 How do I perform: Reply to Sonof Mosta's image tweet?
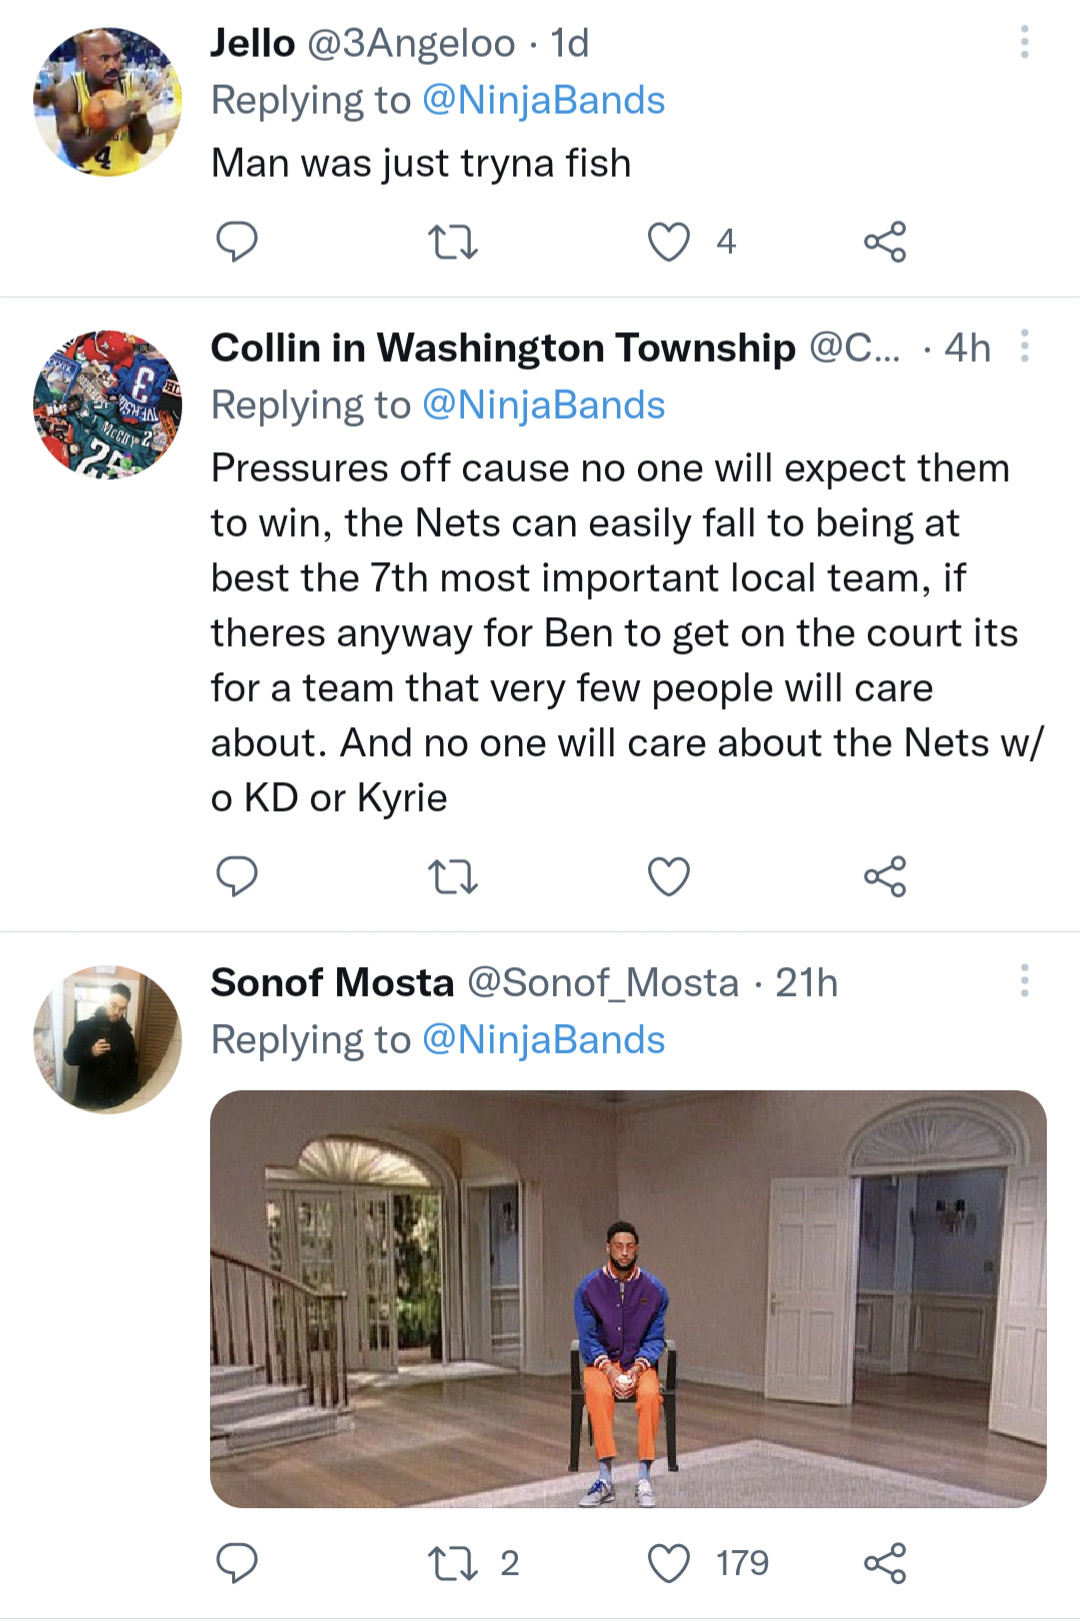click(237, 1563)
